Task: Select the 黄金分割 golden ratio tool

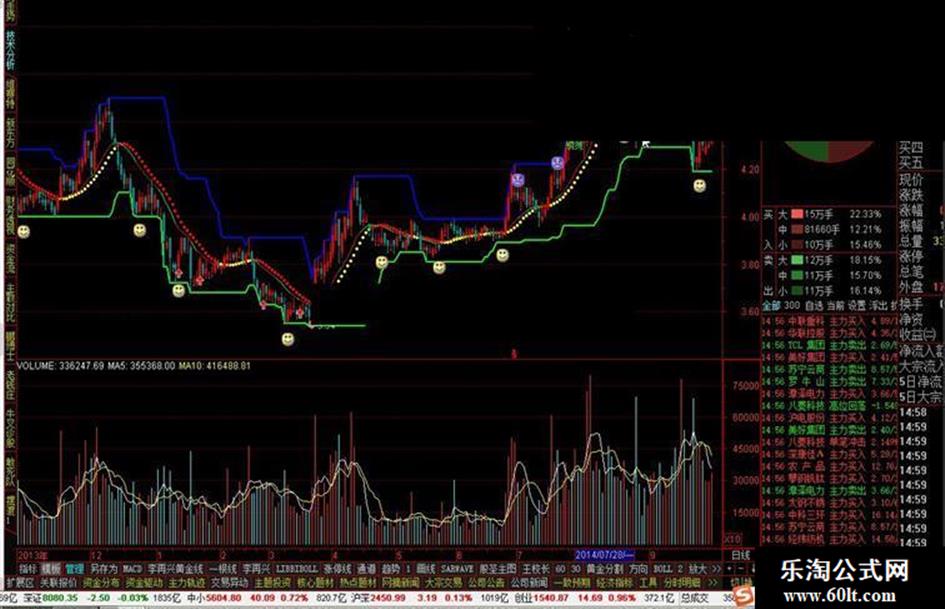Action: 605,569
